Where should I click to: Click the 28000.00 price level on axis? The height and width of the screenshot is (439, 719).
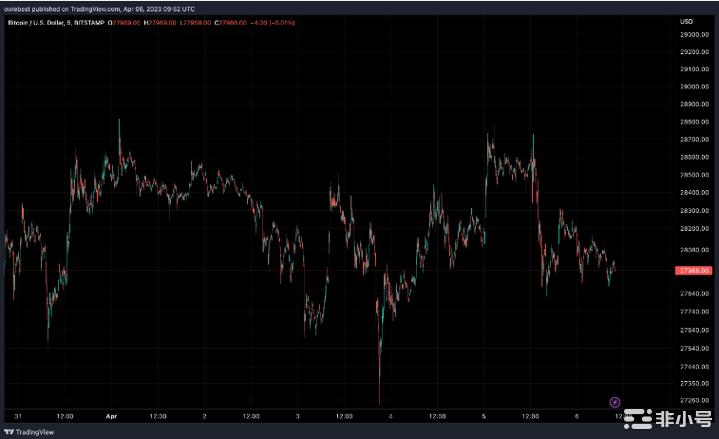click(693, 250)
